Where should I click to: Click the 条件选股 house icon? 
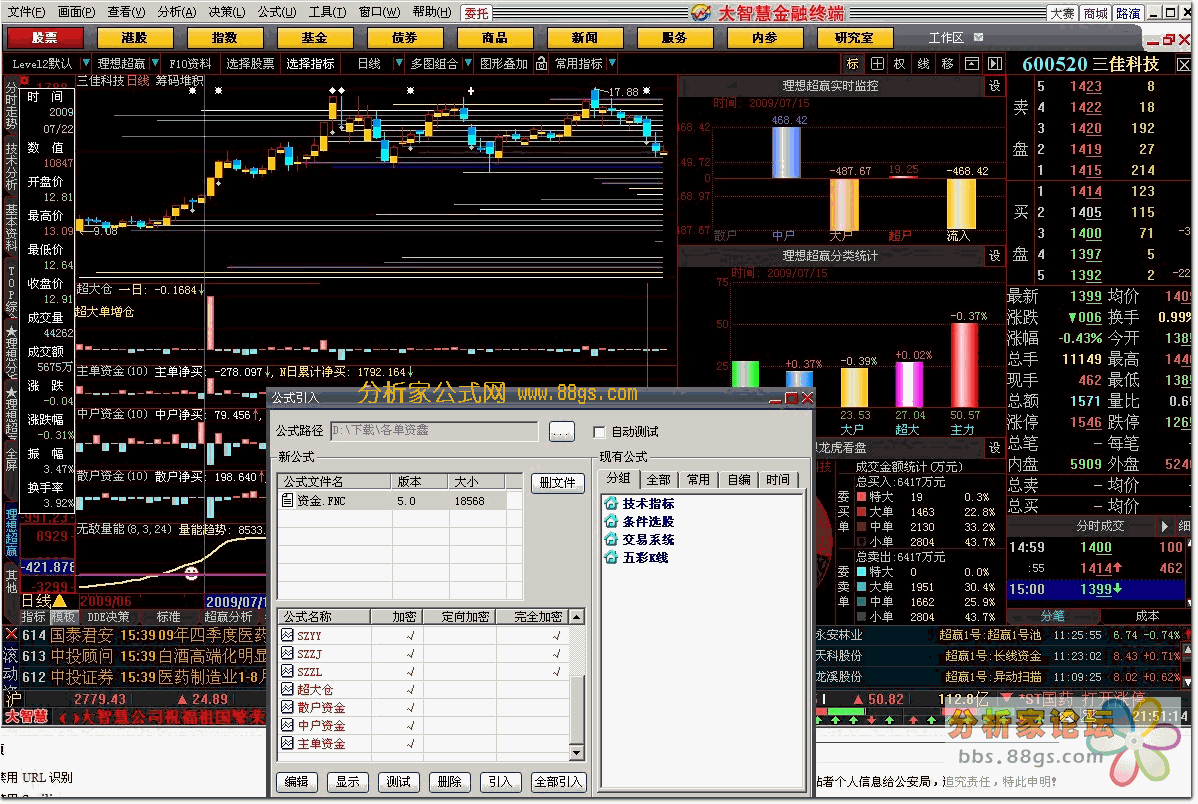(611, 521)
